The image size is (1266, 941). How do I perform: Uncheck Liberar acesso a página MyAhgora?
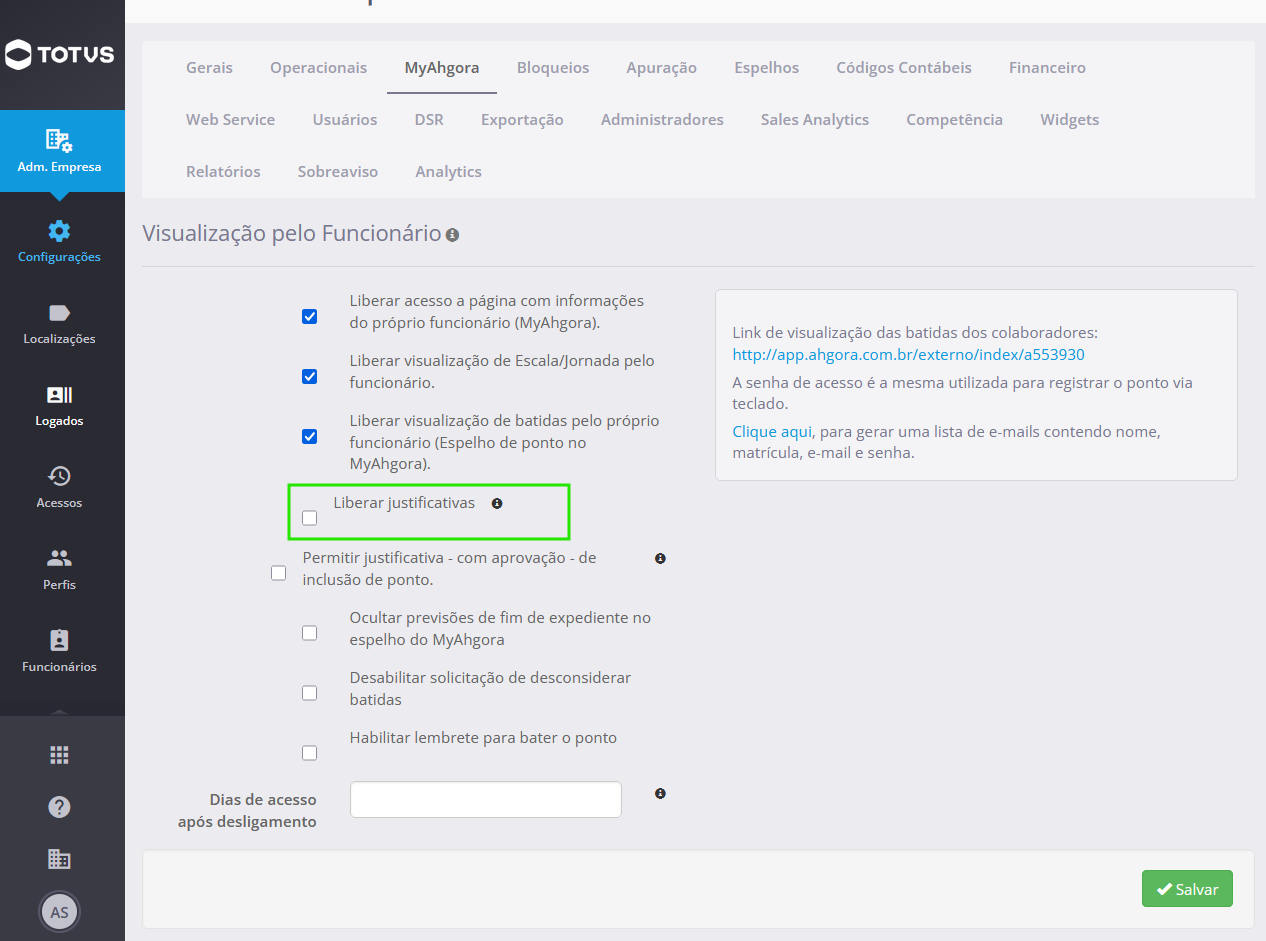(x=309, y=316)
